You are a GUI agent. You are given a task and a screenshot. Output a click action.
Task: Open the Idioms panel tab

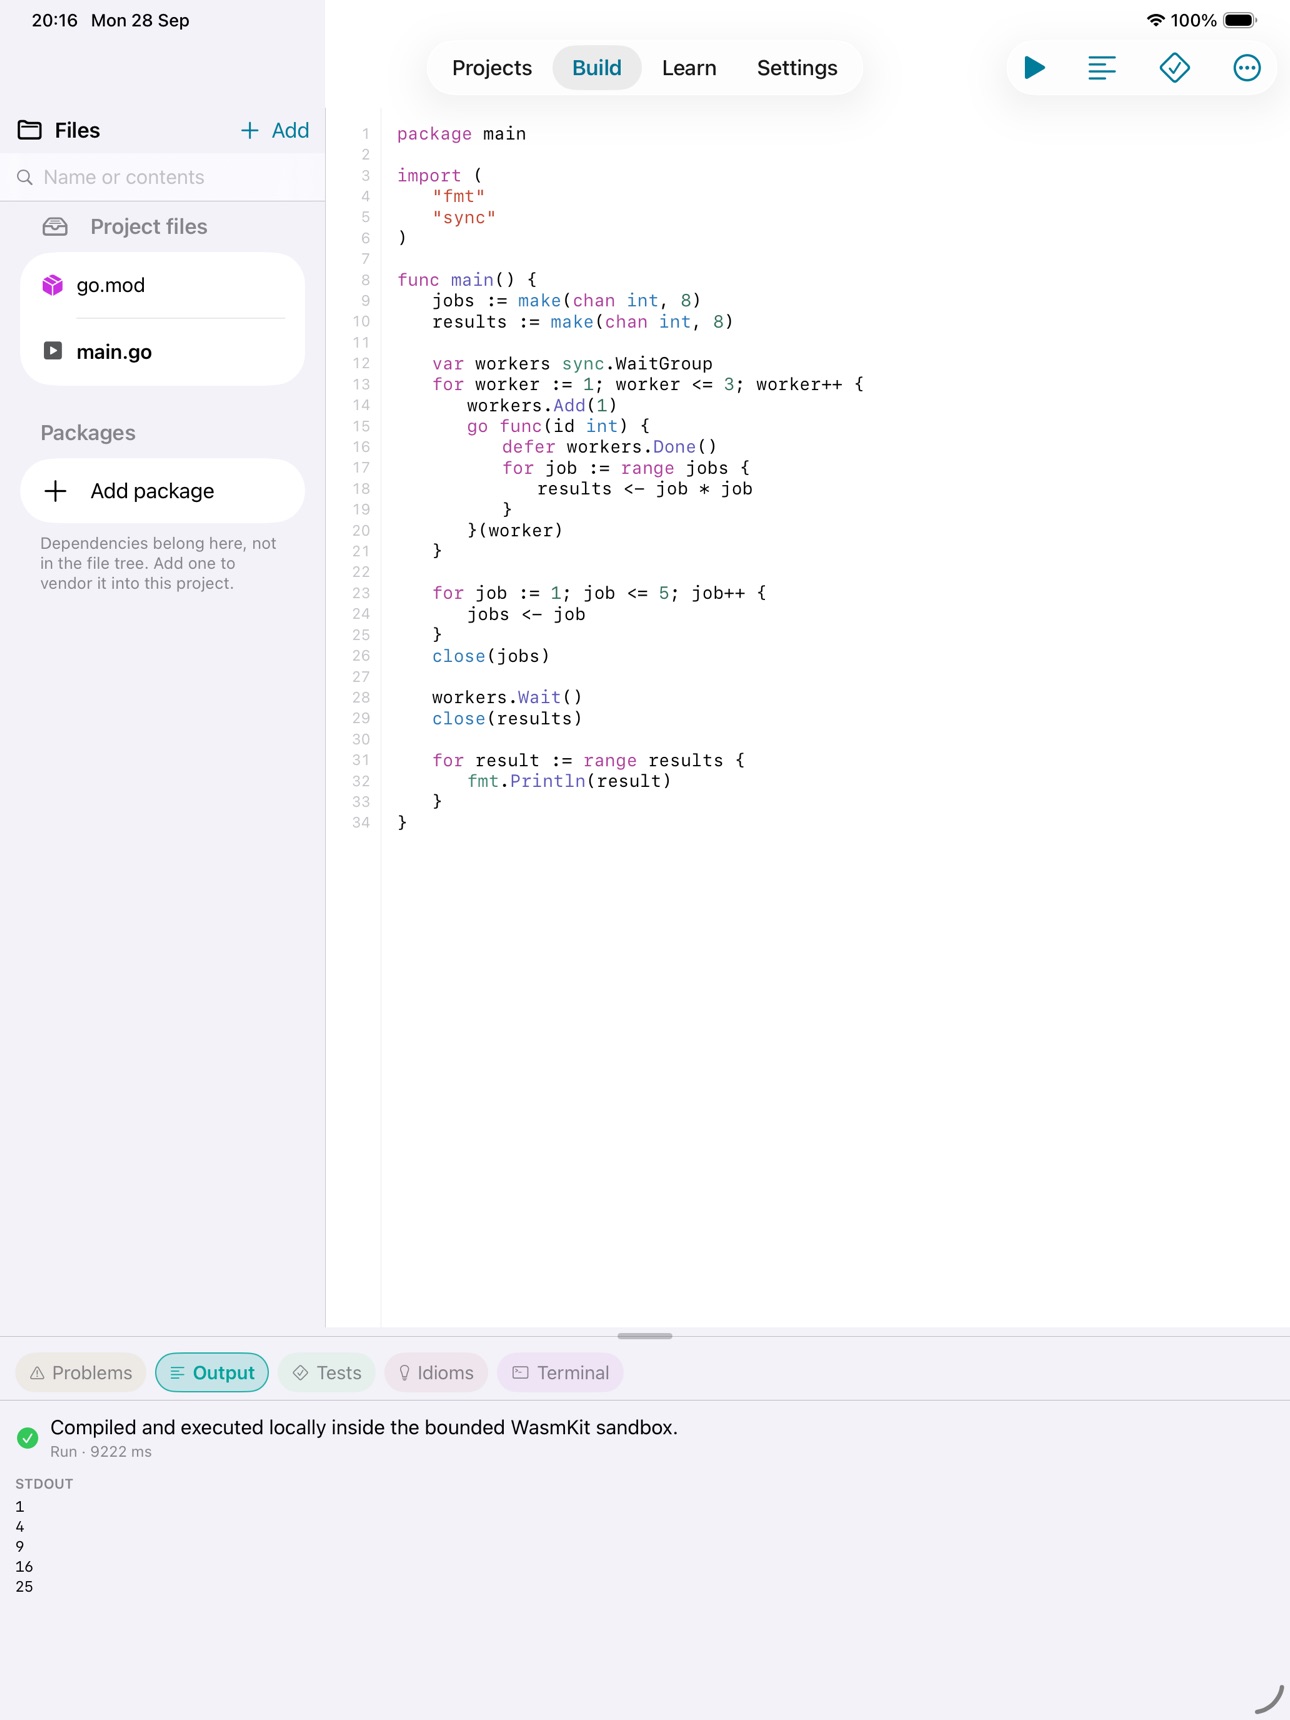click(436, 1373)
